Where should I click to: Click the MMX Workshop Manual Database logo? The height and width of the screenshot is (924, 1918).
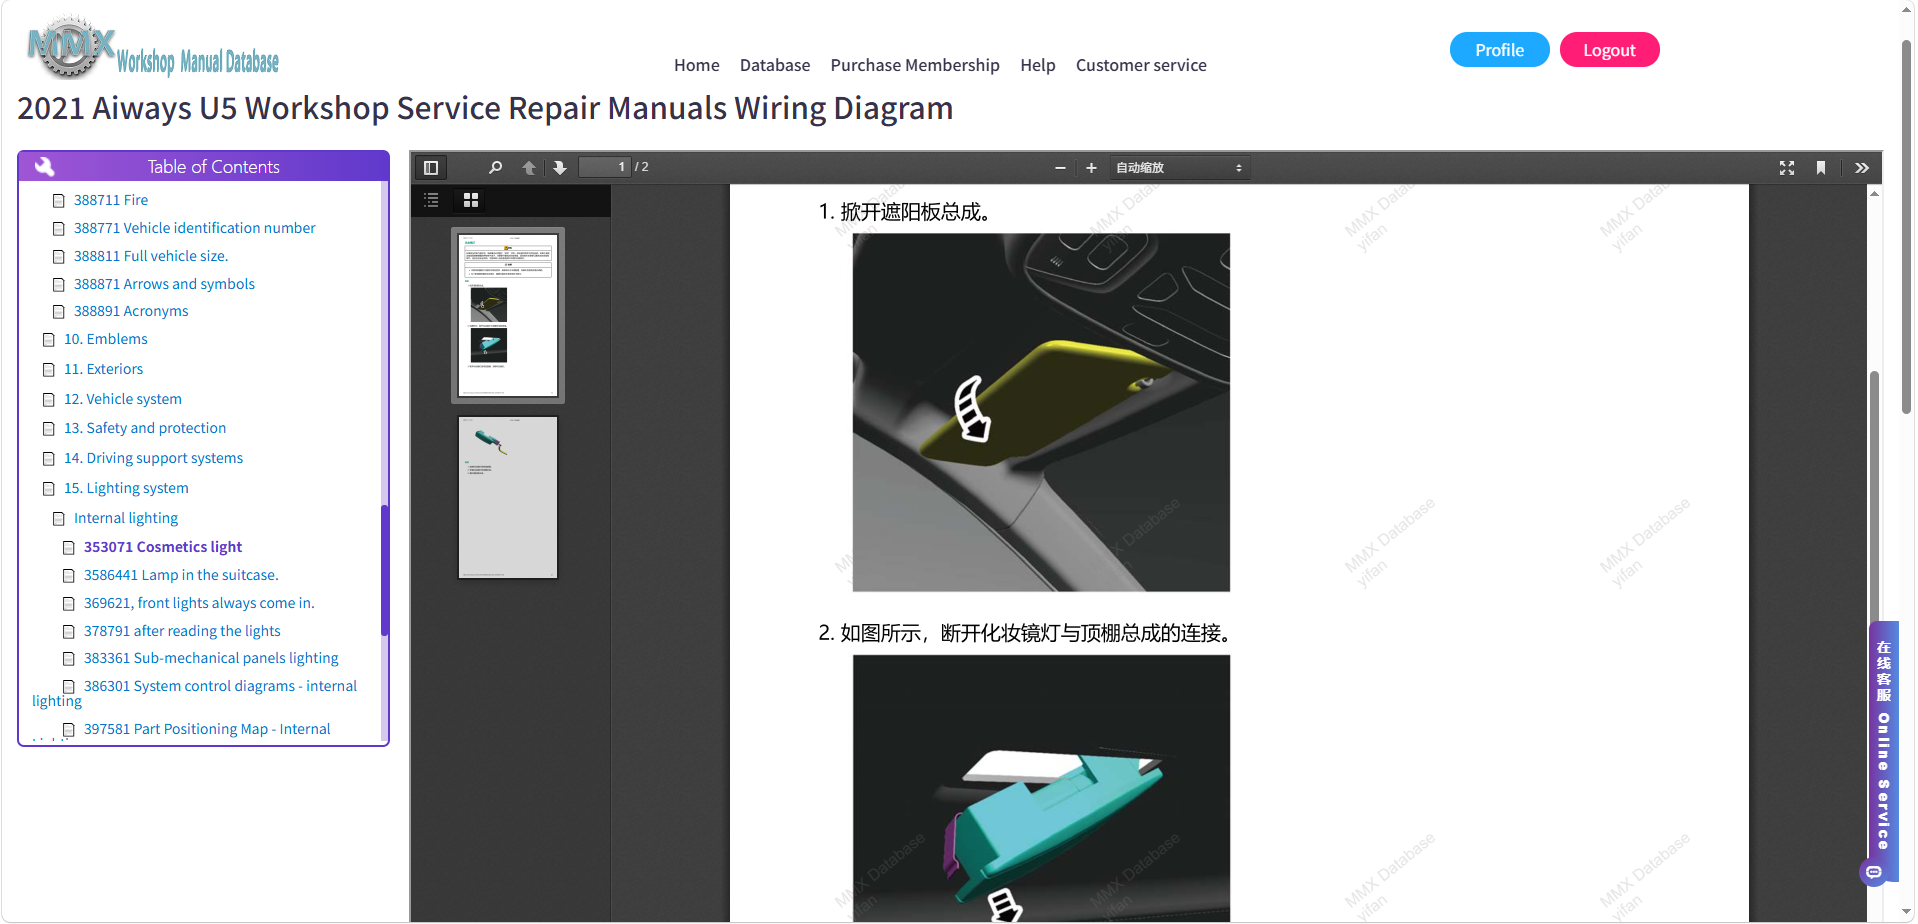[x=153, y=50]
